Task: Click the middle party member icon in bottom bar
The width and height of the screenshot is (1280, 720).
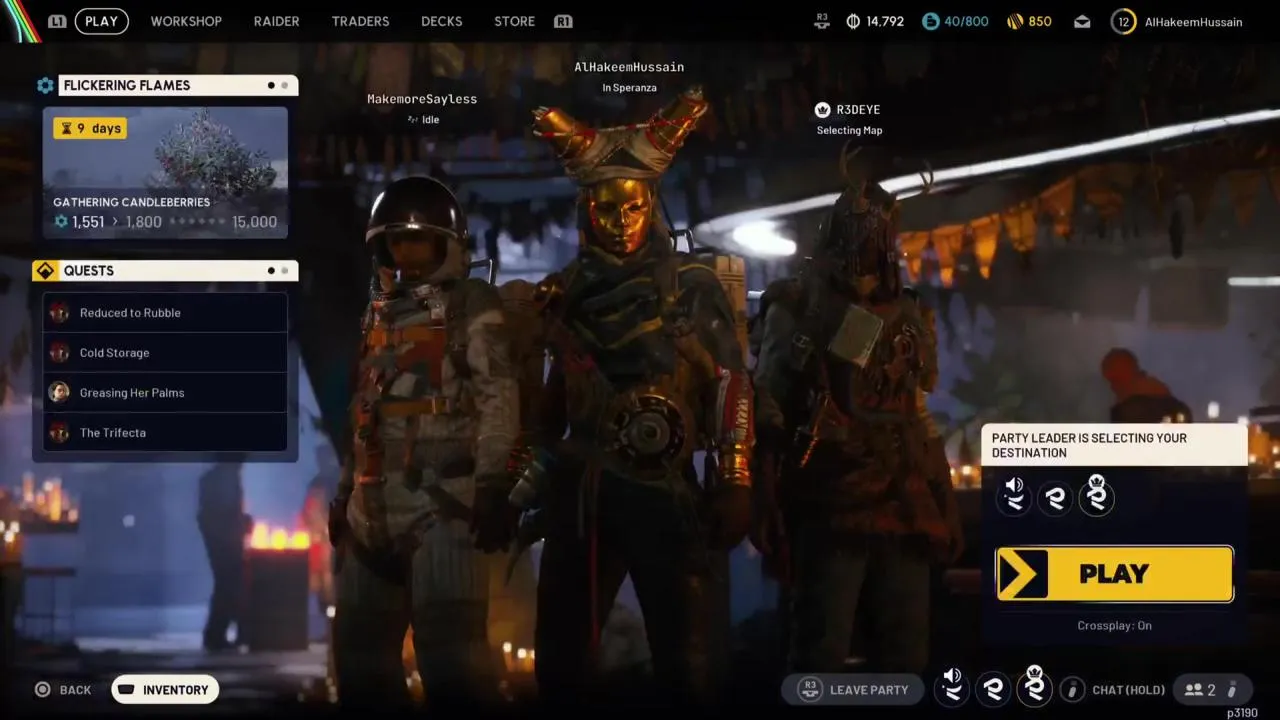Action: pyautogui.click(x=993, y=689)
